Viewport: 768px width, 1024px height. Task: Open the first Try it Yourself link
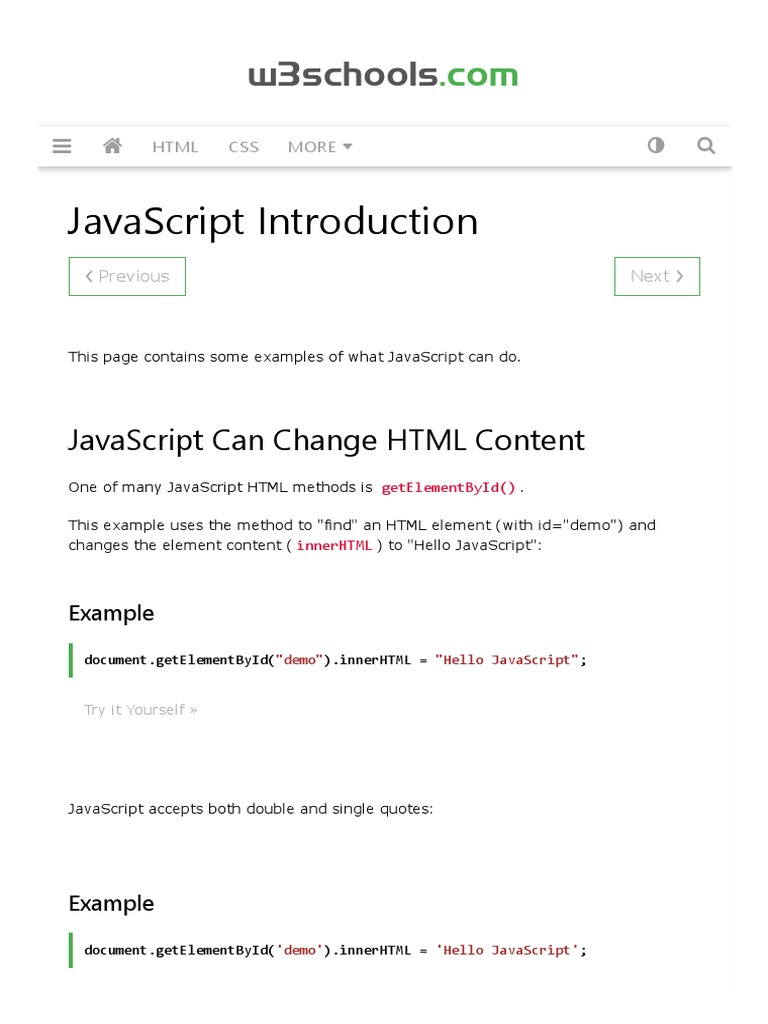(x=140, y=710)
